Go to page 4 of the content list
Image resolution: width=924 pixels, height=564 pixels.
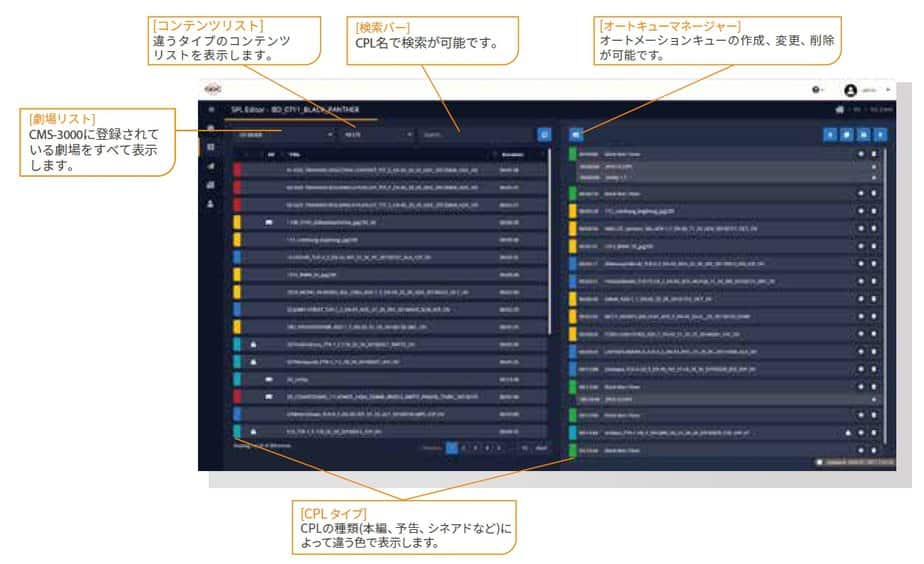[487, 448]
